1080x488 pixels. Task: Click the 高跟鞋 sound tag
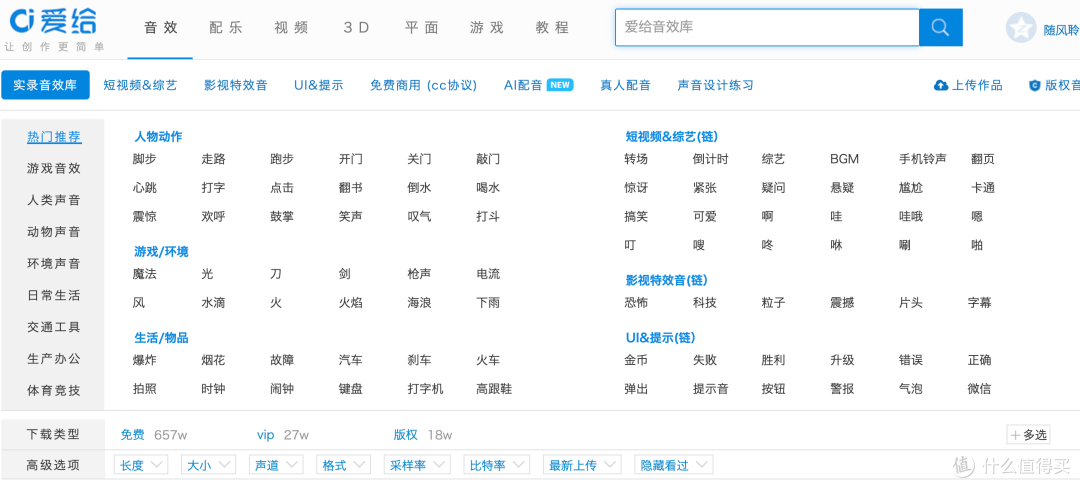point(495,389)
